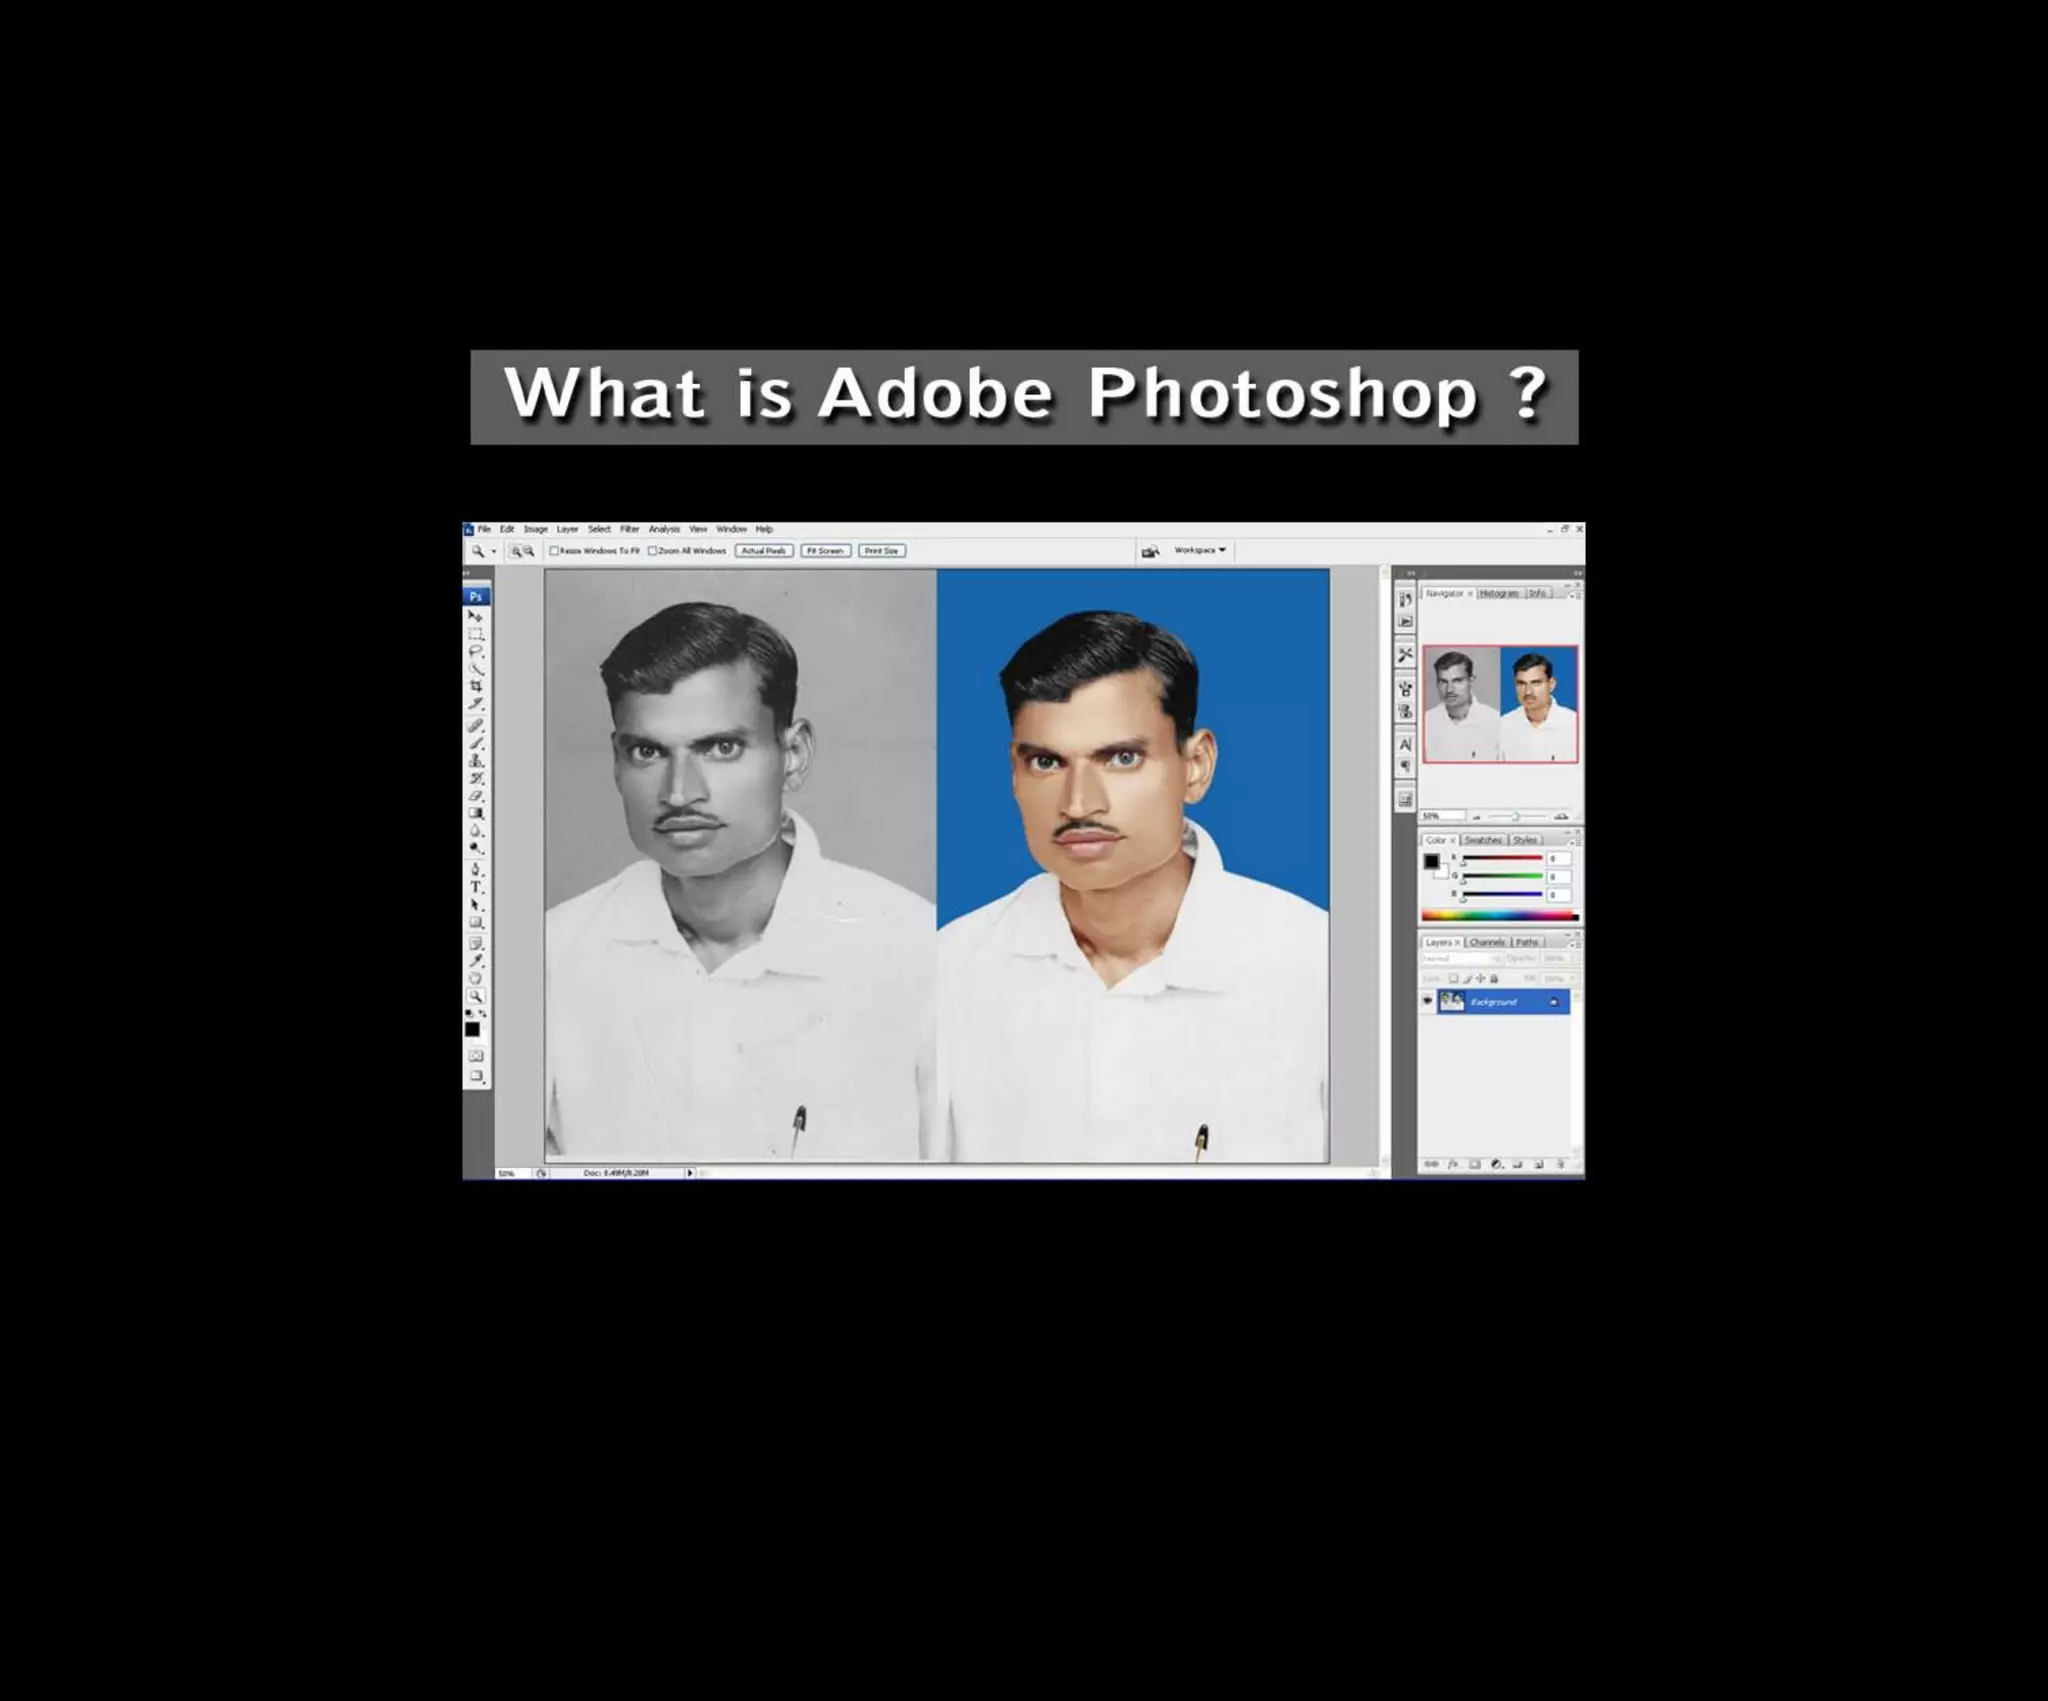The width and height of the screenshot is (2048, 1701).
Task: Hide the Background layer eye icon
Action: pyautogui.click(x=1428, y=1001)
